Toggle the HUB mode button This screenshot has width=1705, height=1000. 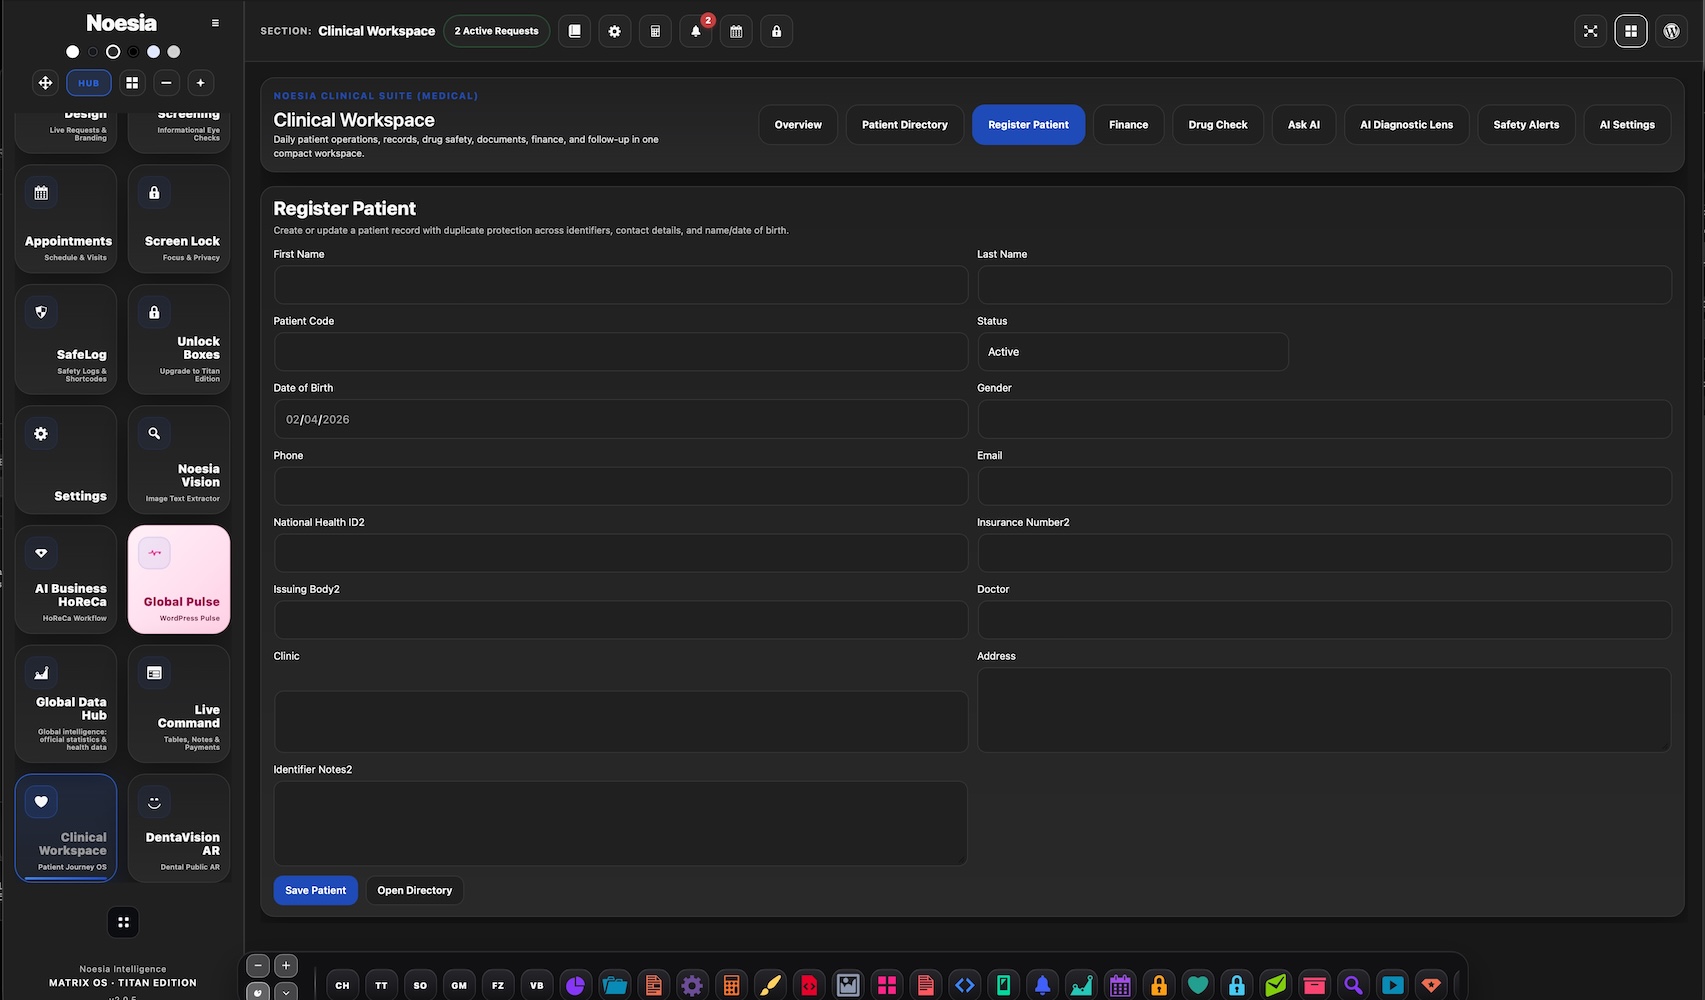89,83
